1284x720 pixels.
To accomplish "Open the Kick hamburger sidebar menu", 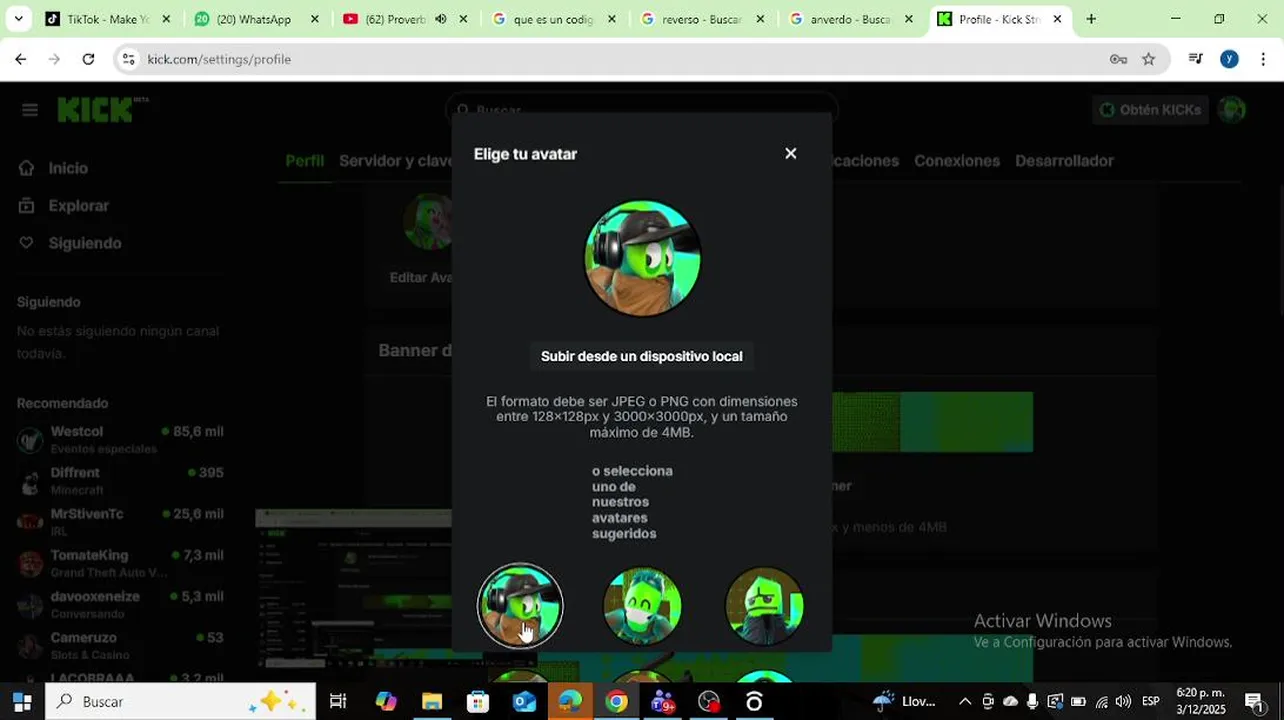I will (30, 110).
